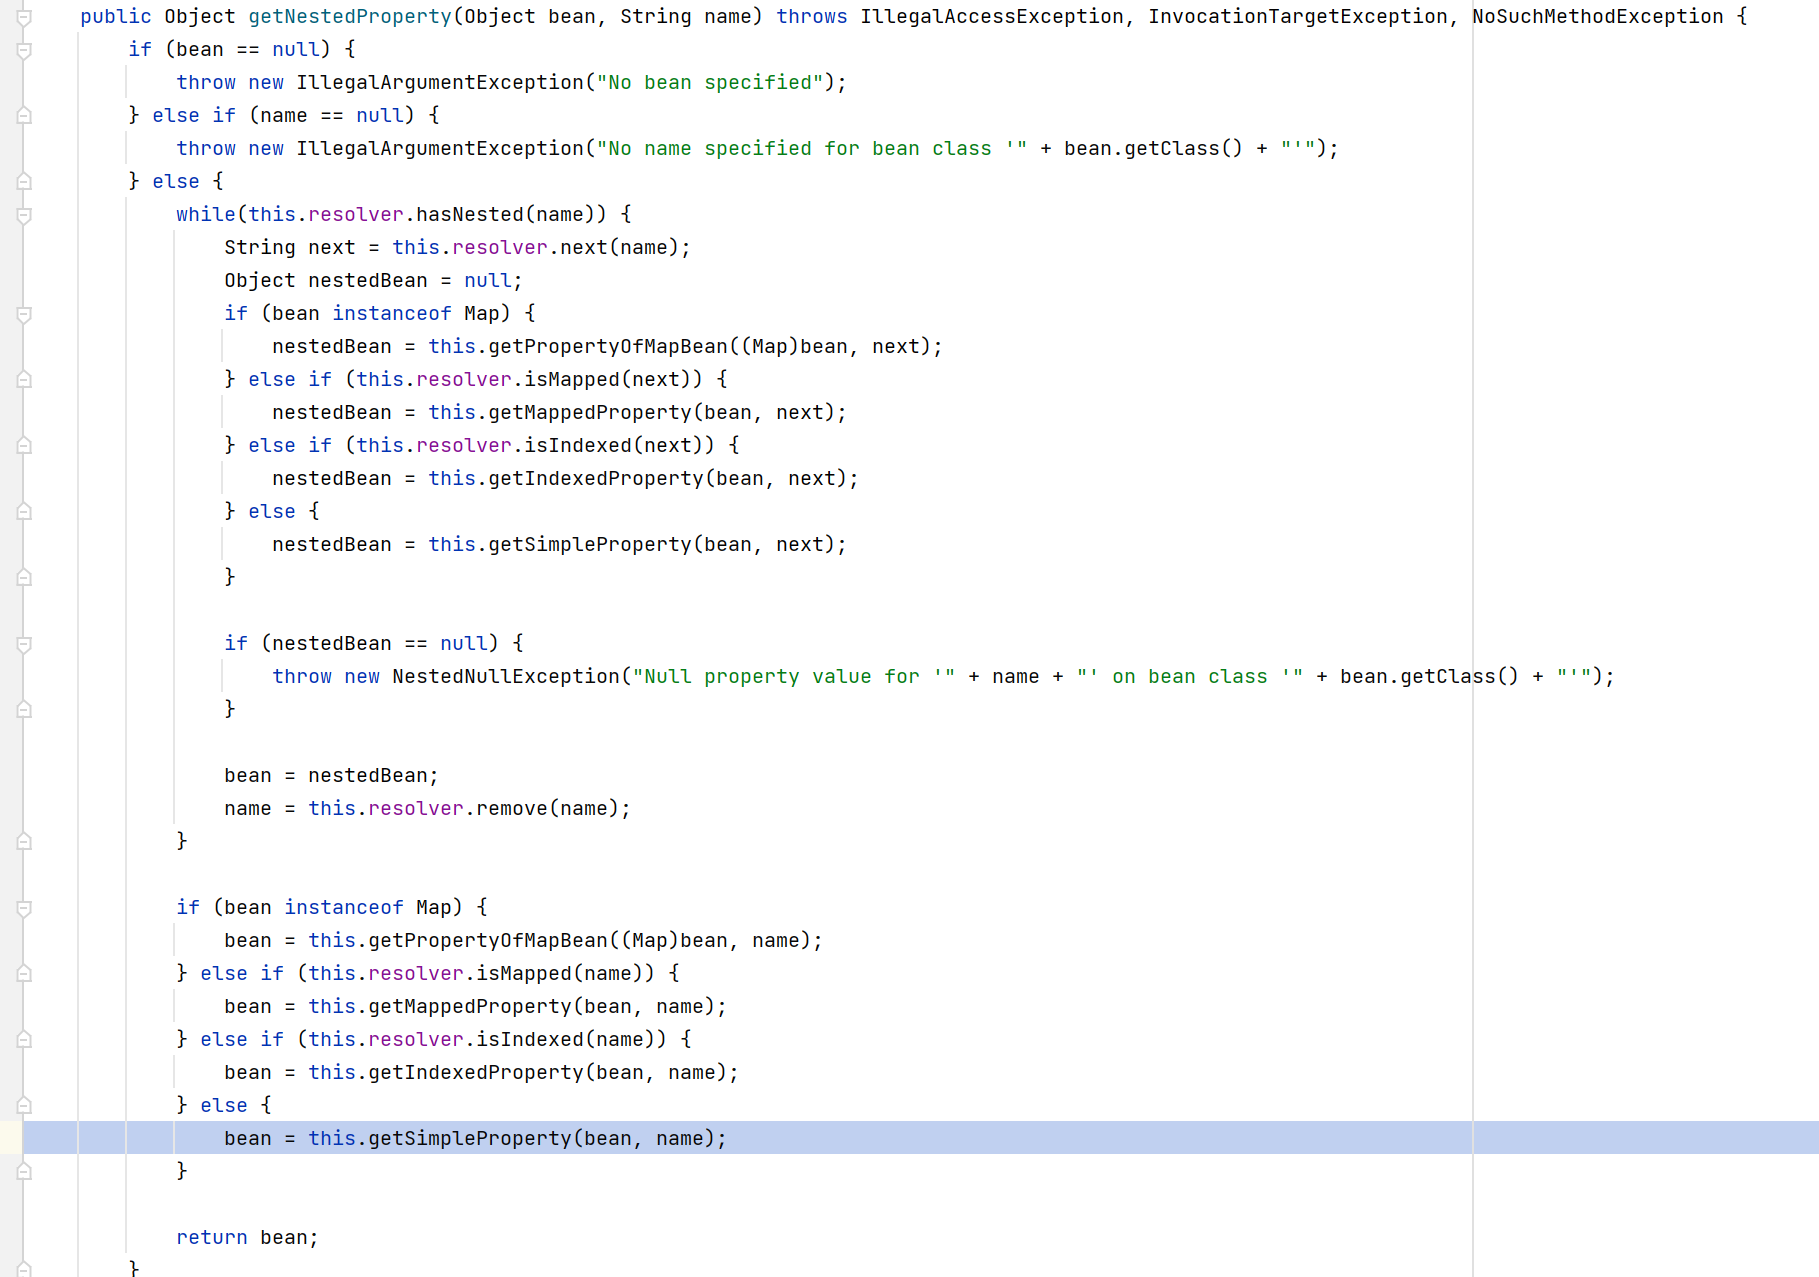The image size is (1819, 1277).
Task: Click the 'throws' keyword in method signature
Action: pyautogui.click(x=812, y=17)
